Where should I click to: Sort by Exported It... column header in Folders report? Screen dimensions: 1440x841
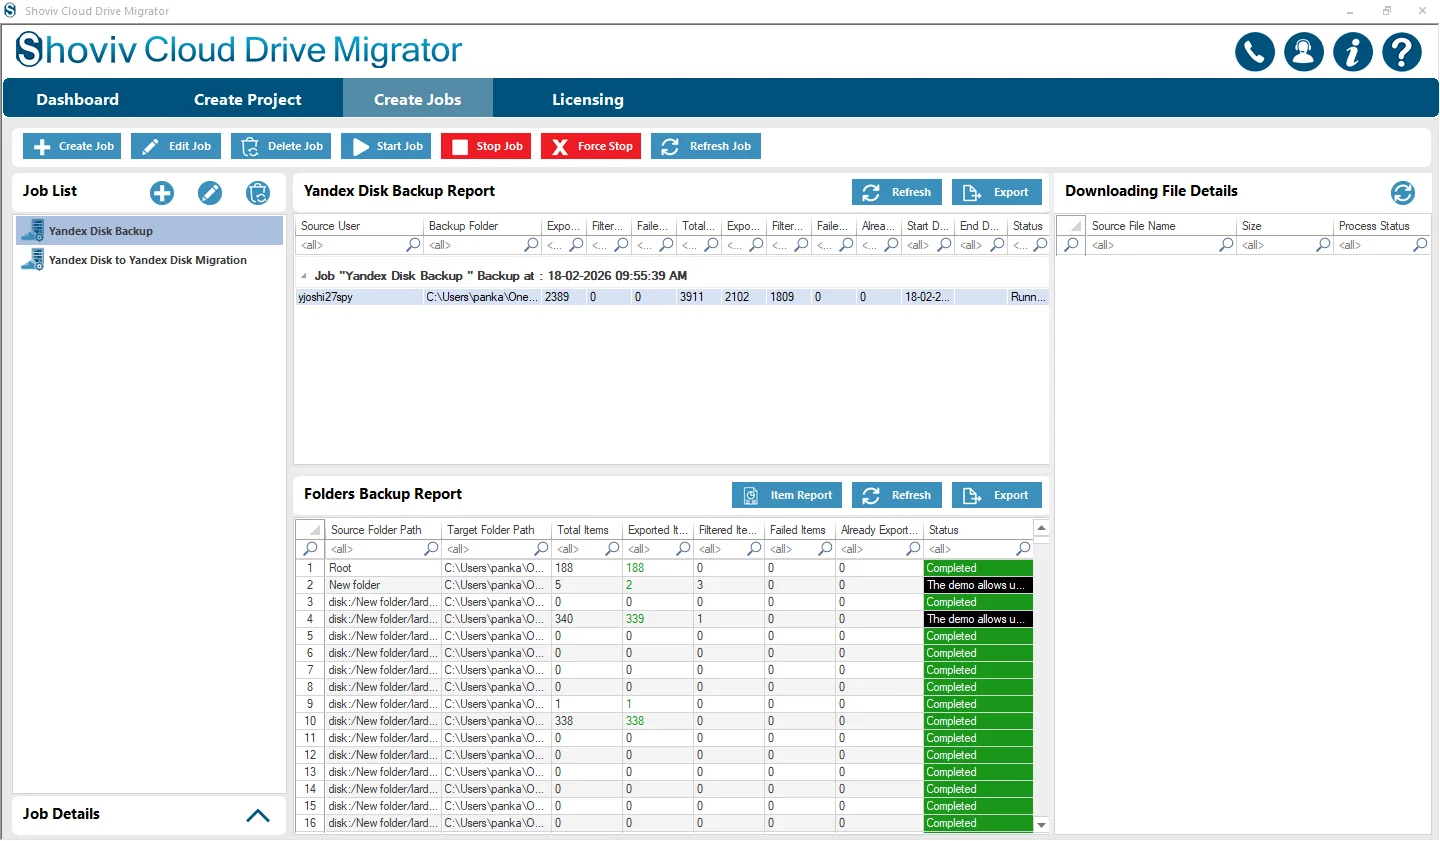(657, 530)
